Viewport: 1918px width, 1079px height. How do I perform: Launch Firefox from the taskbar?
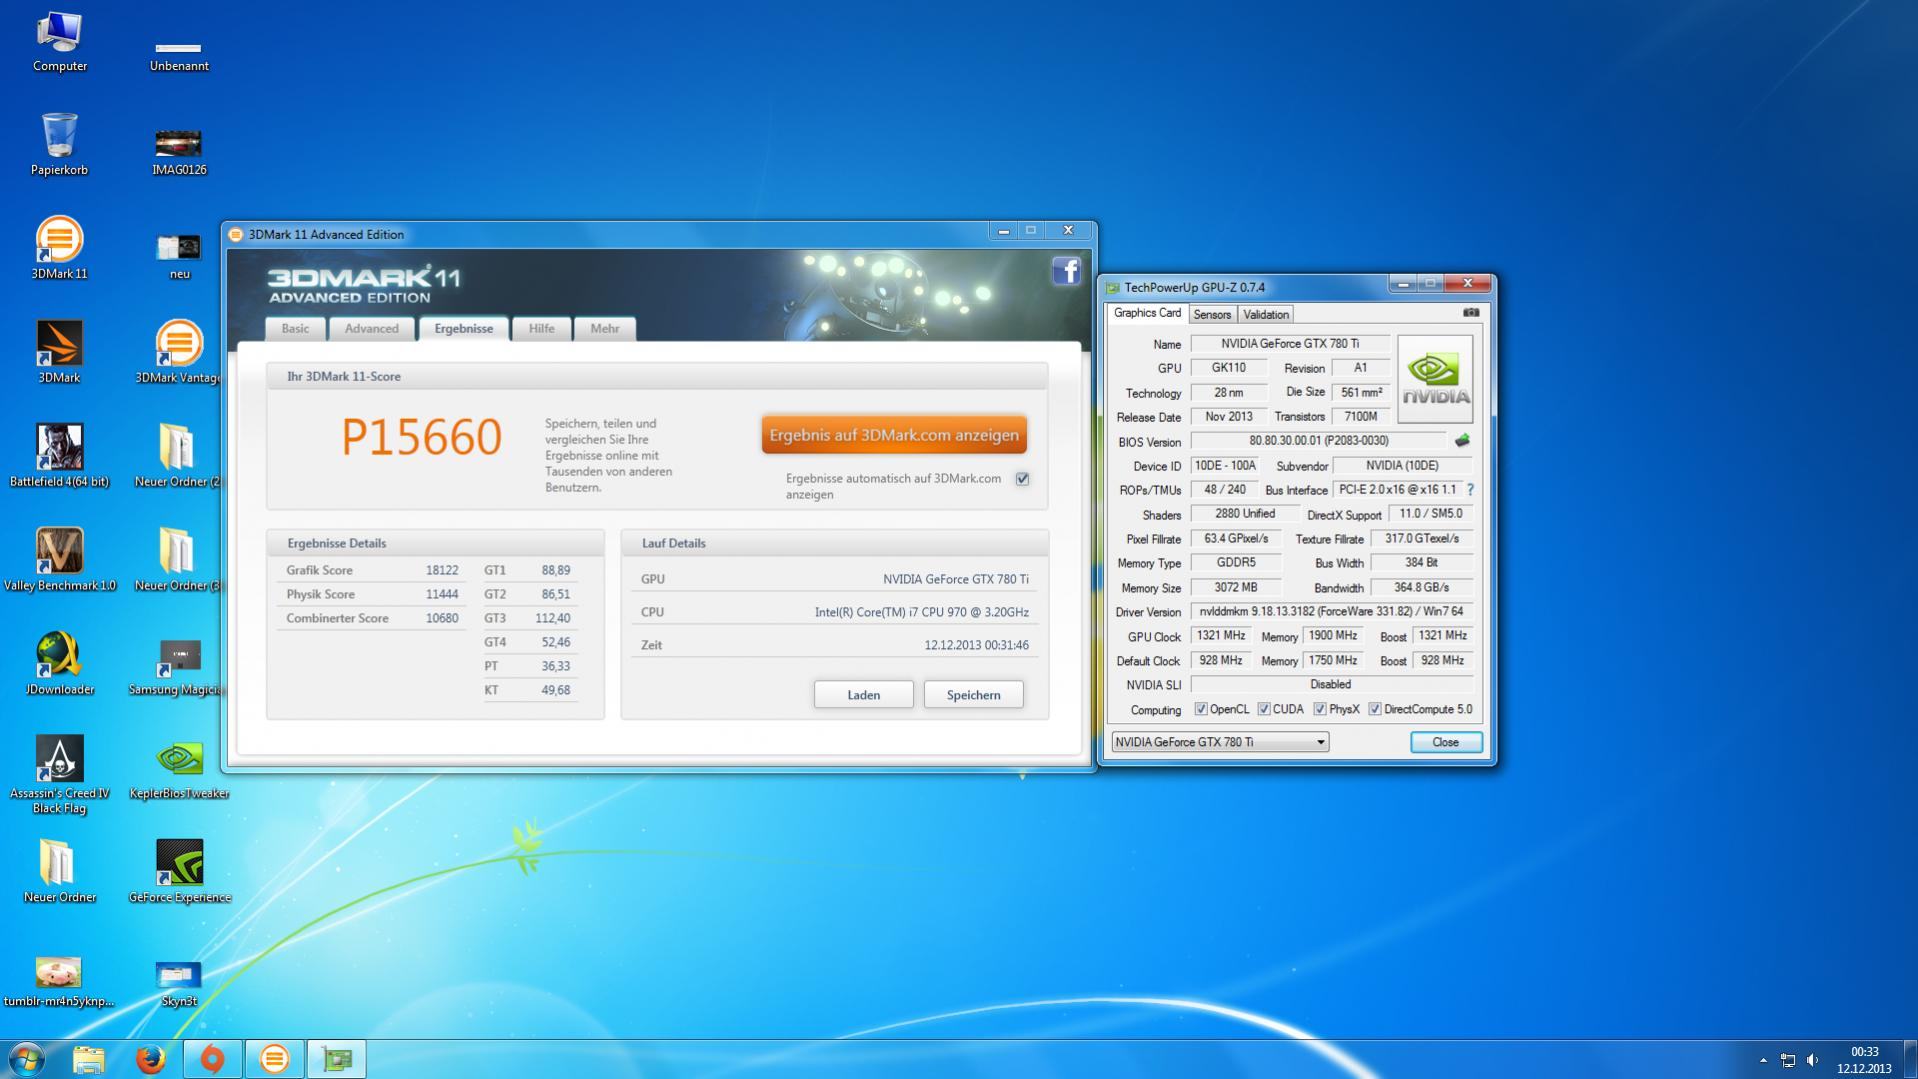click(x=150, y=1059)
